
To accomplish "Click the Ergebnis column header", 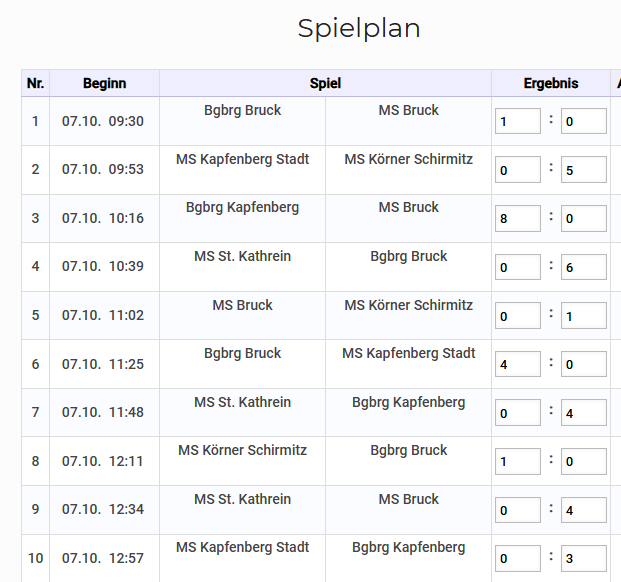I will 551,84.
